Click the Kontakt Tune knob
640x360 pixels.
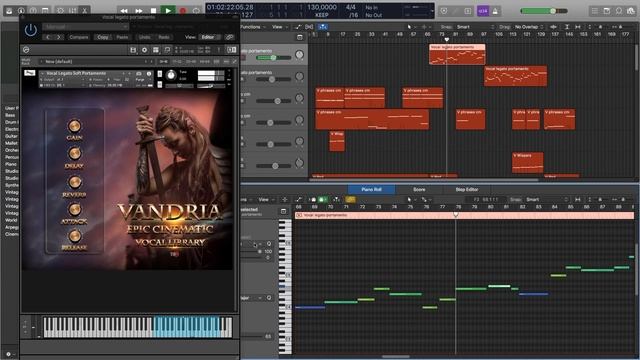coord(171,75)
